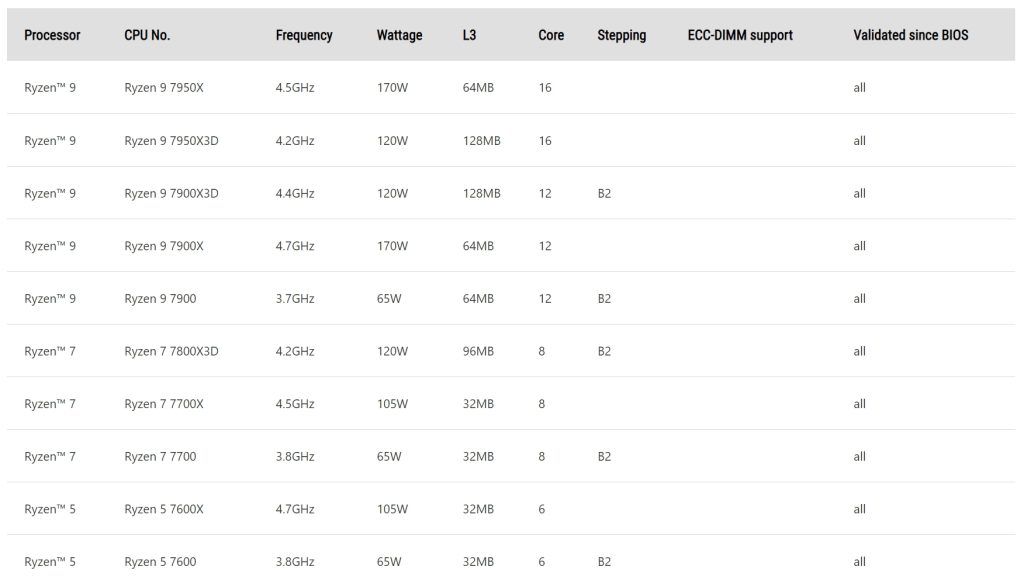Click the Processor column header

(52, 35)
